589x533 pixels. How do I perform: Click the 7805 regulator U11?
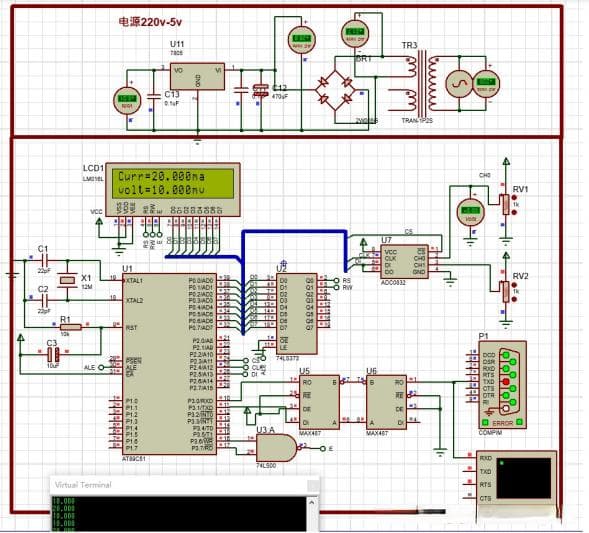click(x=197, y=76)
